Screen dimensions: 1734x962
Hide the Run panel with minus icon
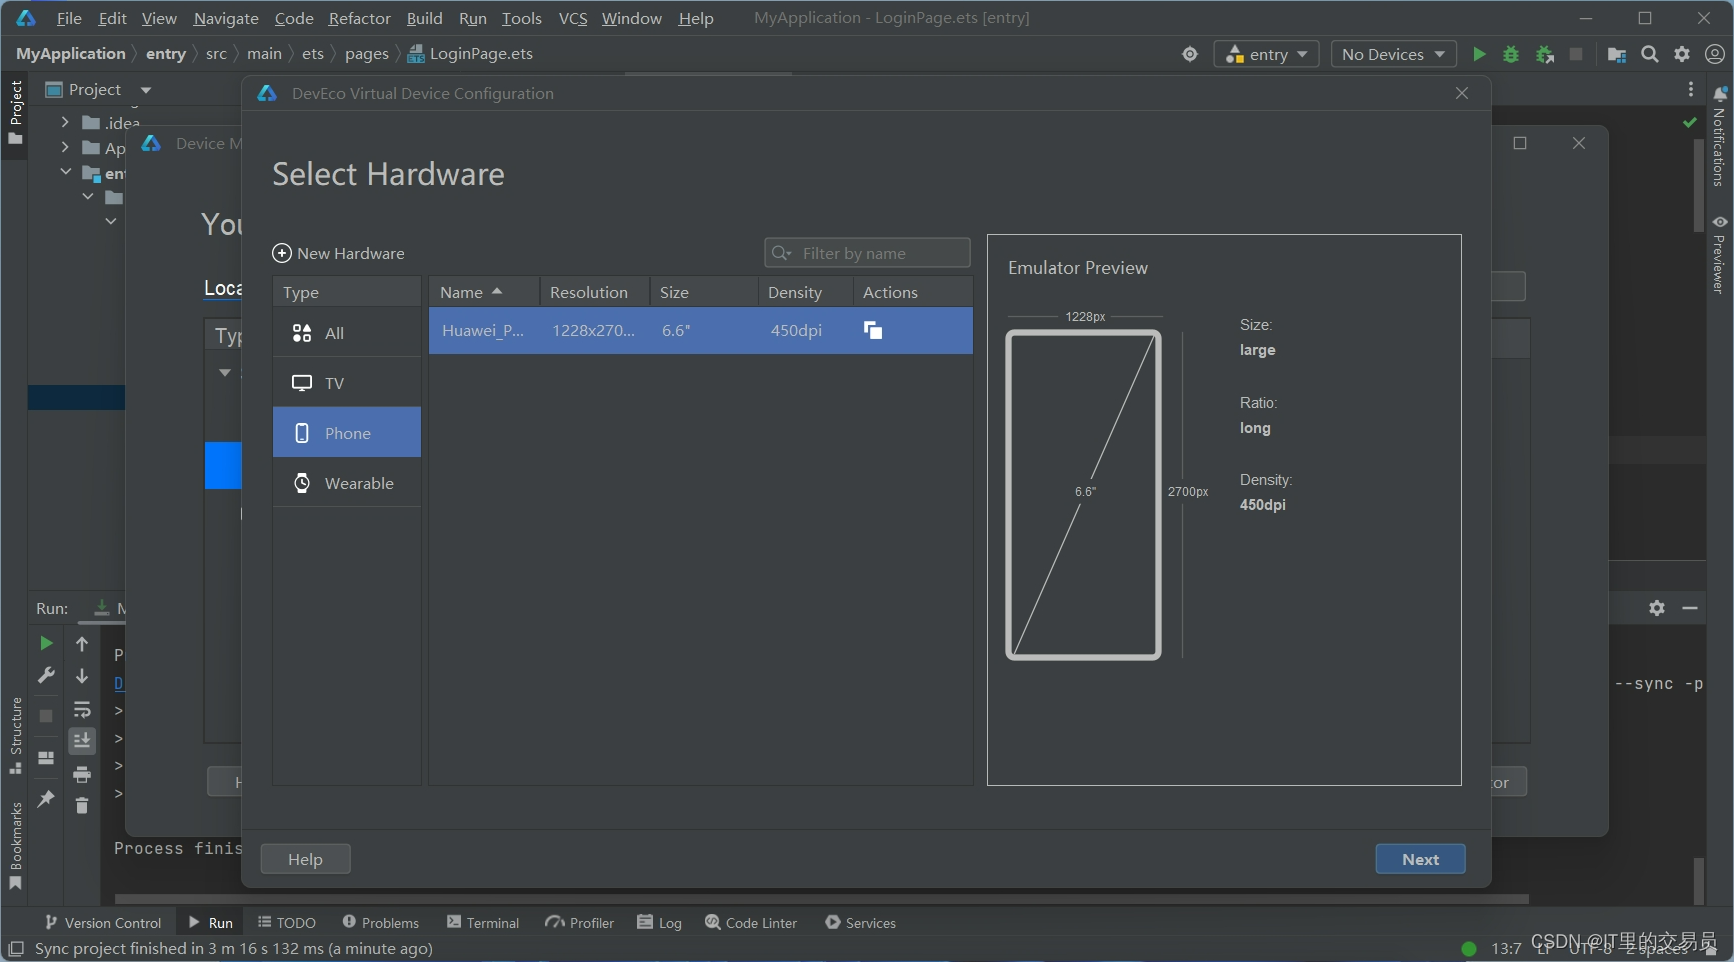[x=1690, y=607]
